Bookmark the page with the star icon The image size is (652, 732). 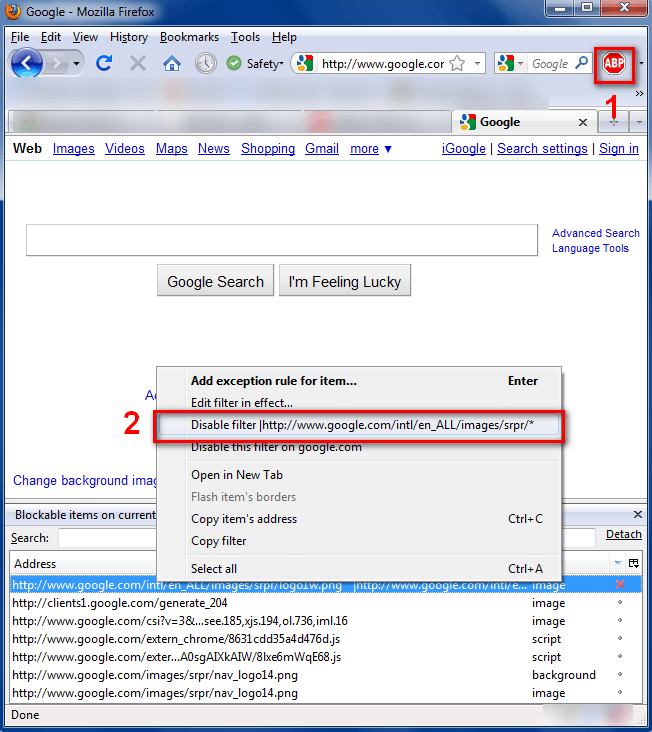point(457,63)
